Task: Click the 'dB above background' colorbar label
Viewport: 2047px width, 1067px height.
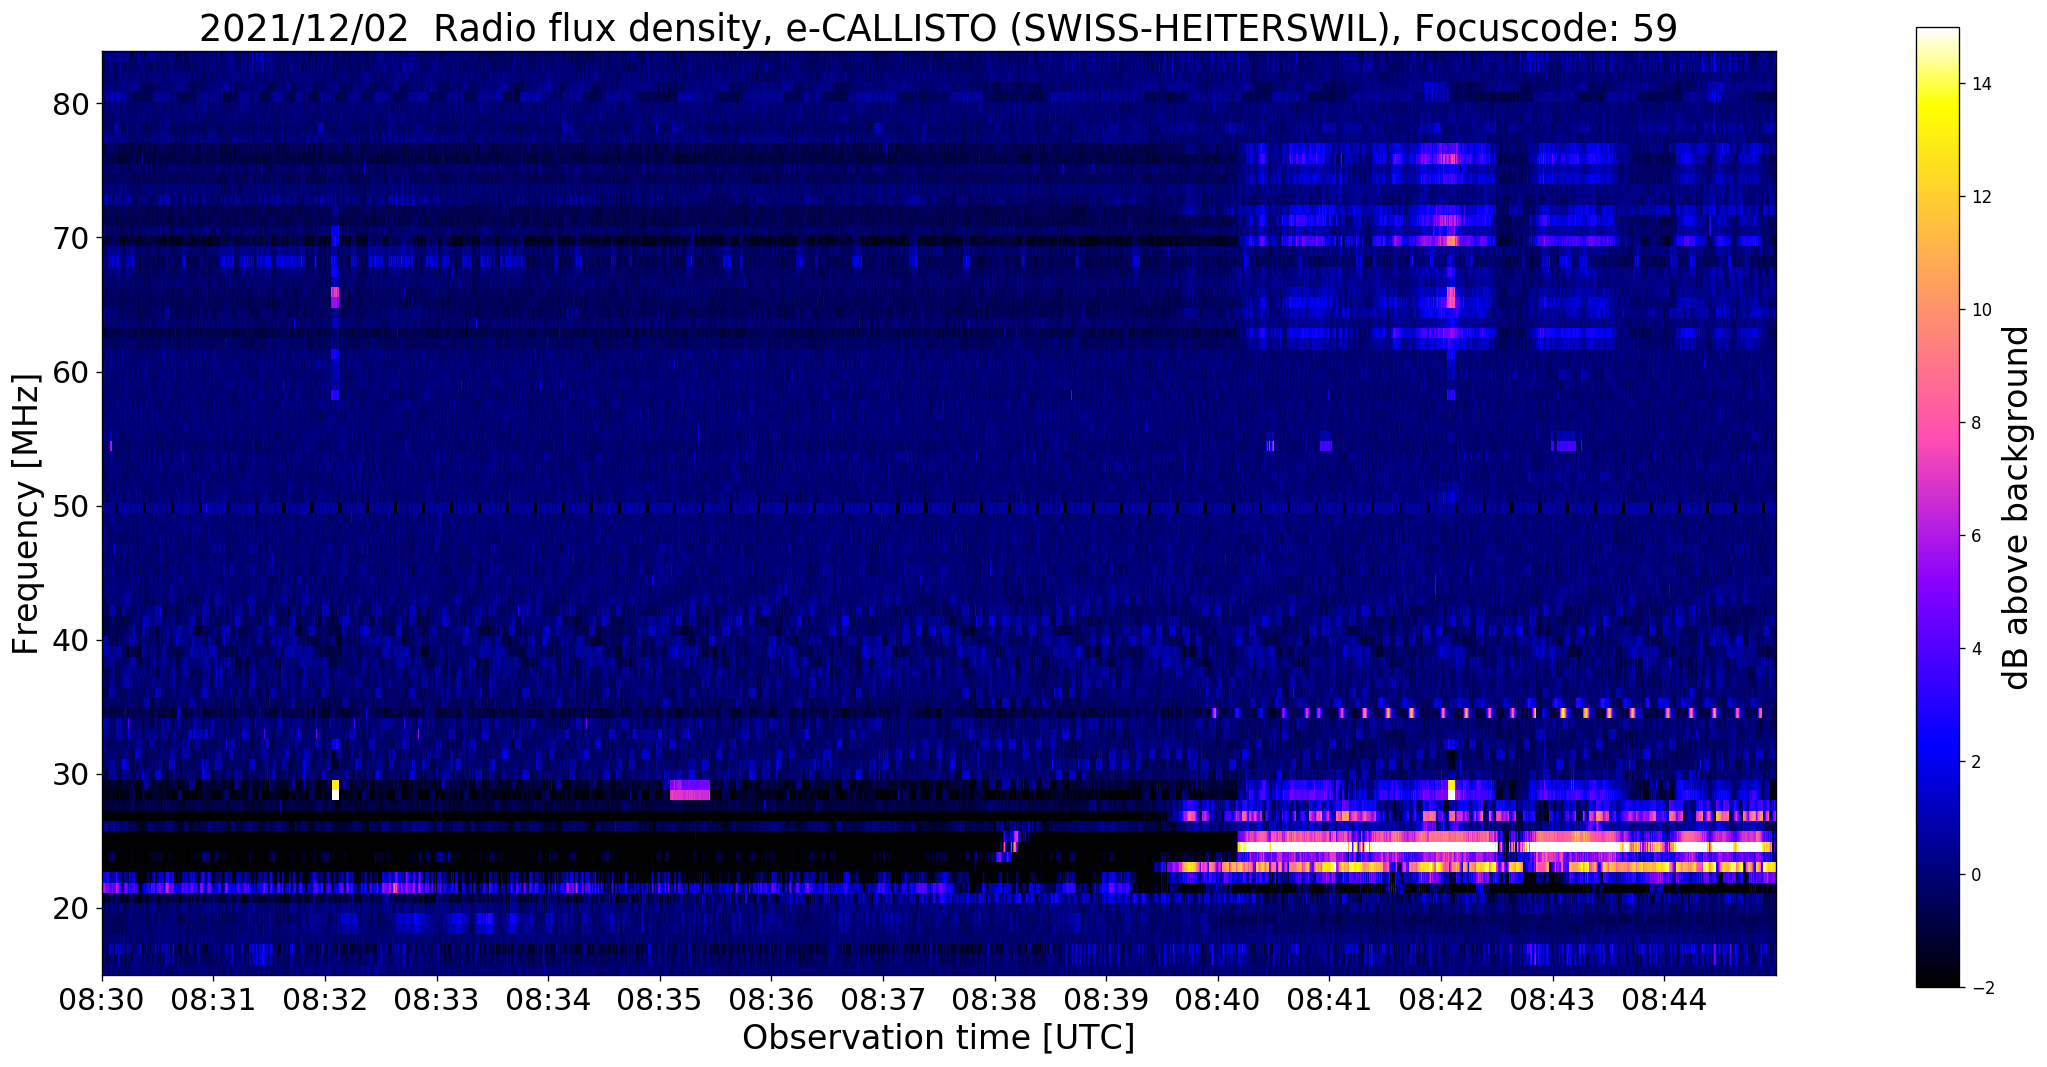Action: [x=2017, y=507]
